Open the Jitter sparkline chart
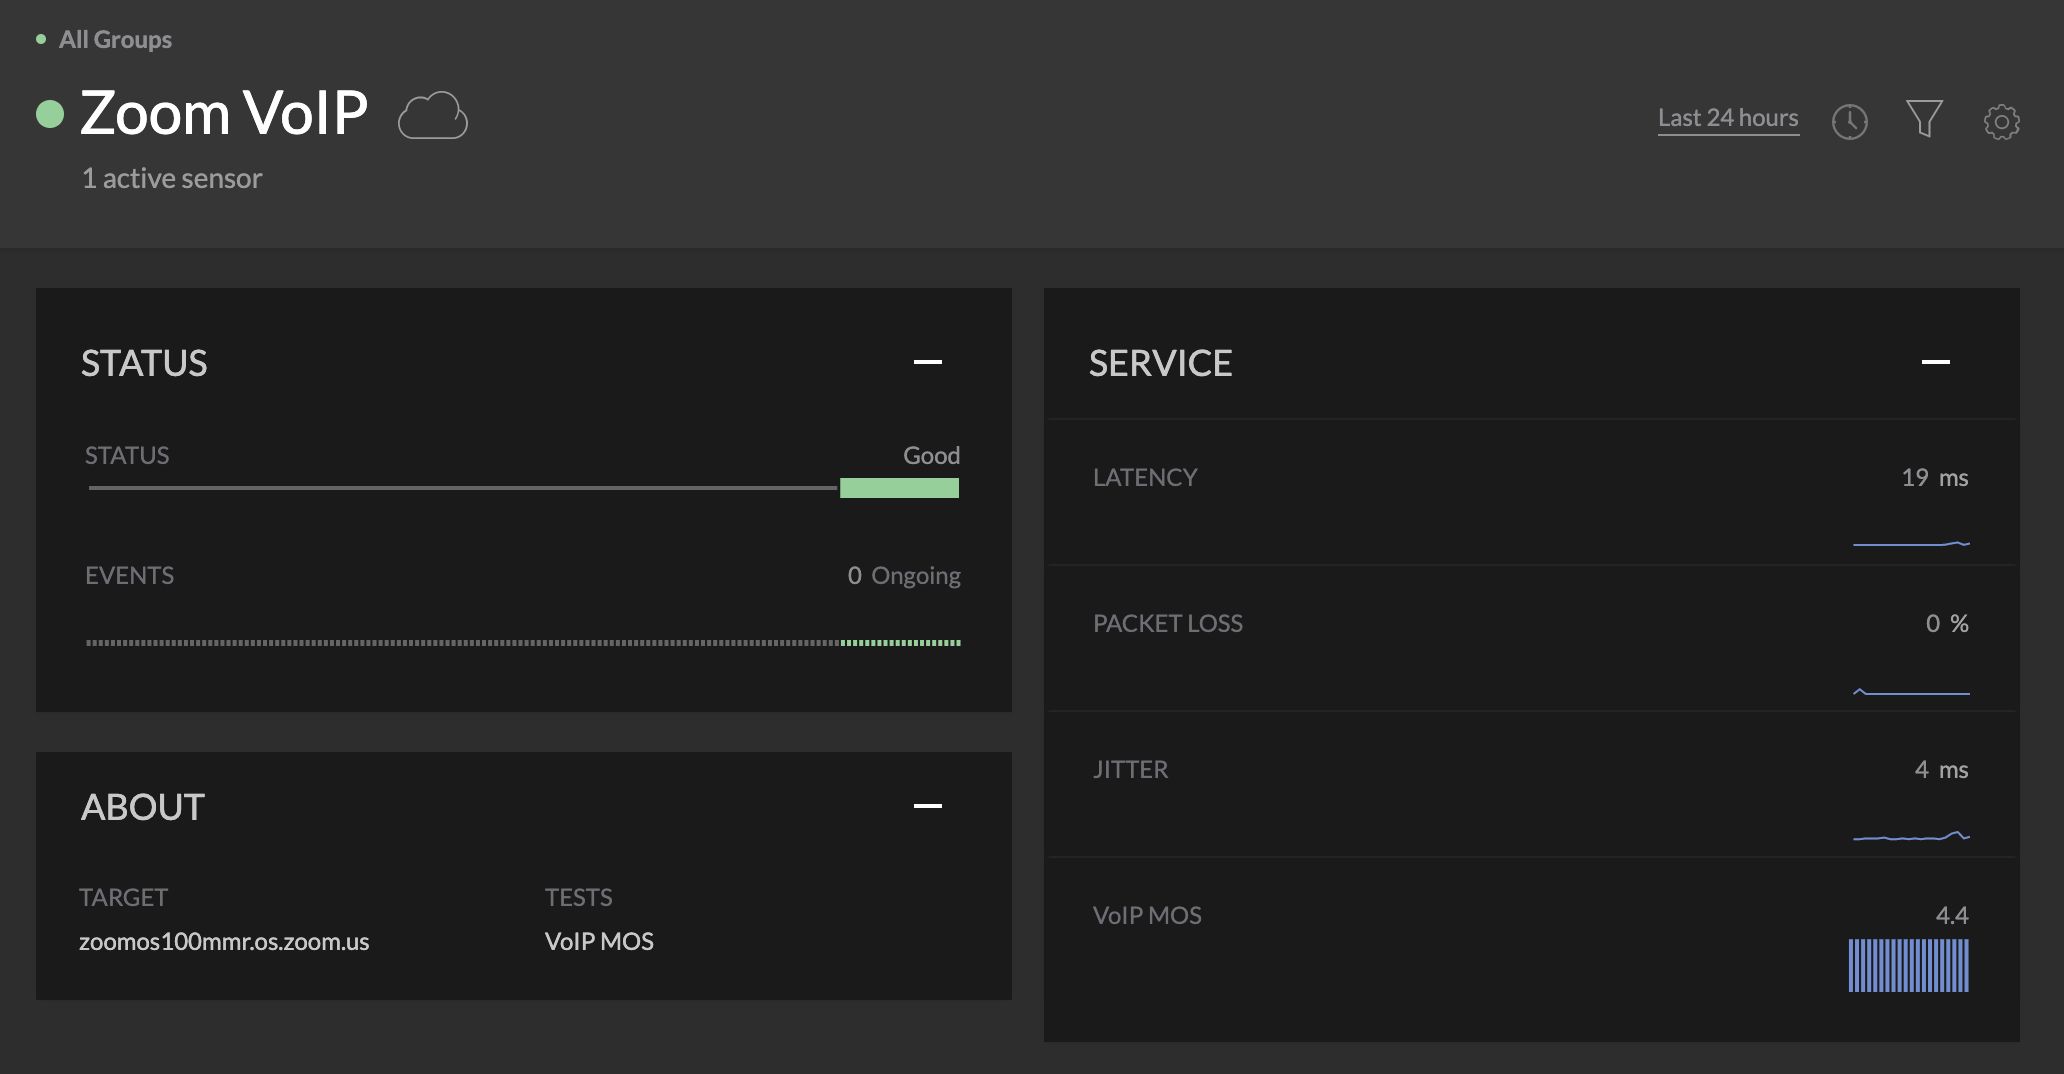 point(1911,836)
